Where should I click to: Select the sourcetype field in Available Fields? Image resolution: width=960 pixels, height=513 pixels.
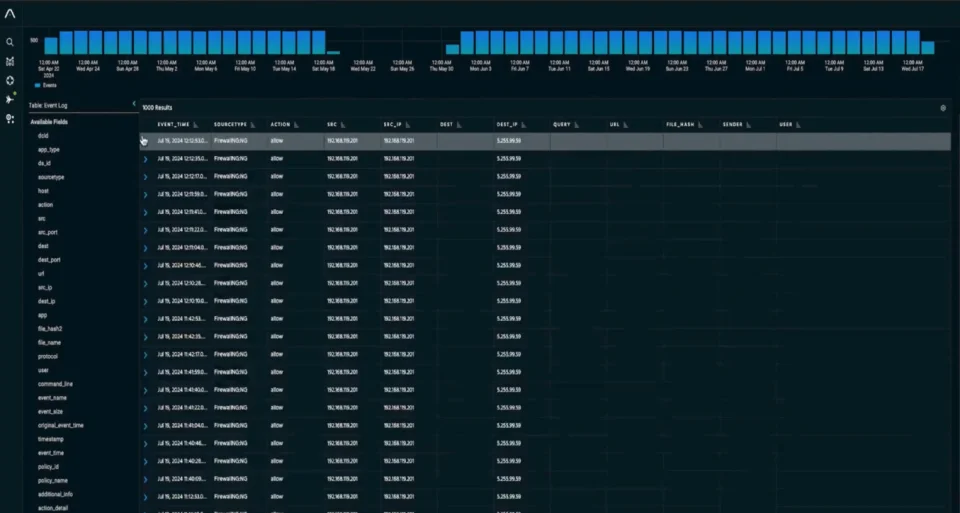point(51,178)
